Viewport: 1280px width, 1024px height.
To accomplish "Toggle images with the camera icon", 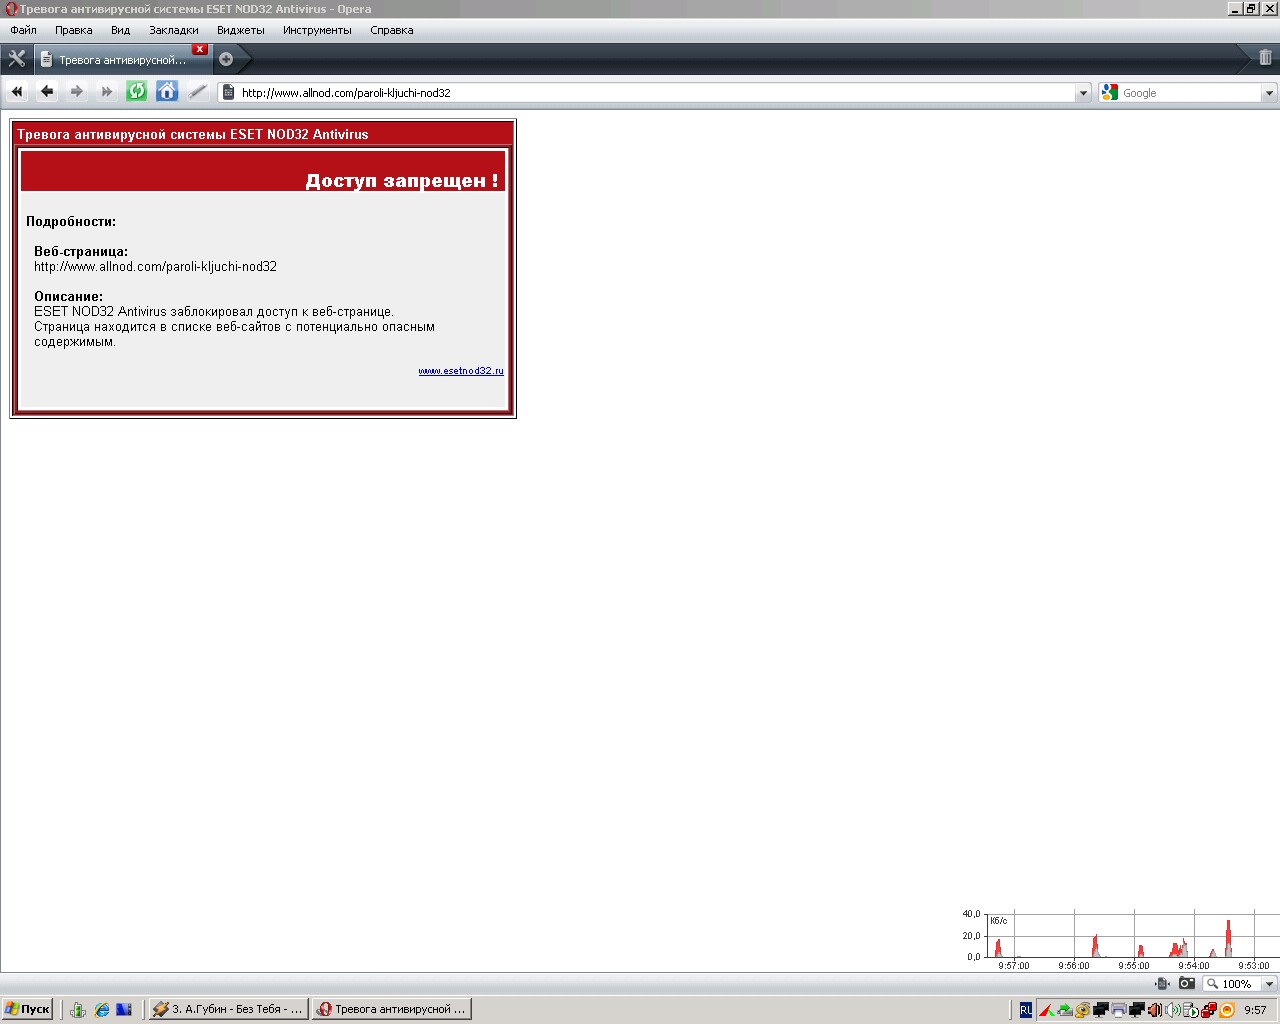I will click(x=1187, y=984).
